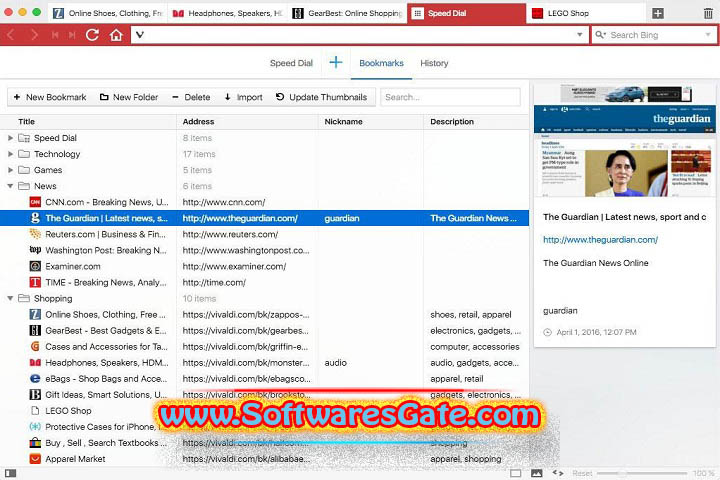The width and height of the screenshot is (720, 480).
Task: Open the search engine dropdown arrow
Action: coord(708,35)
